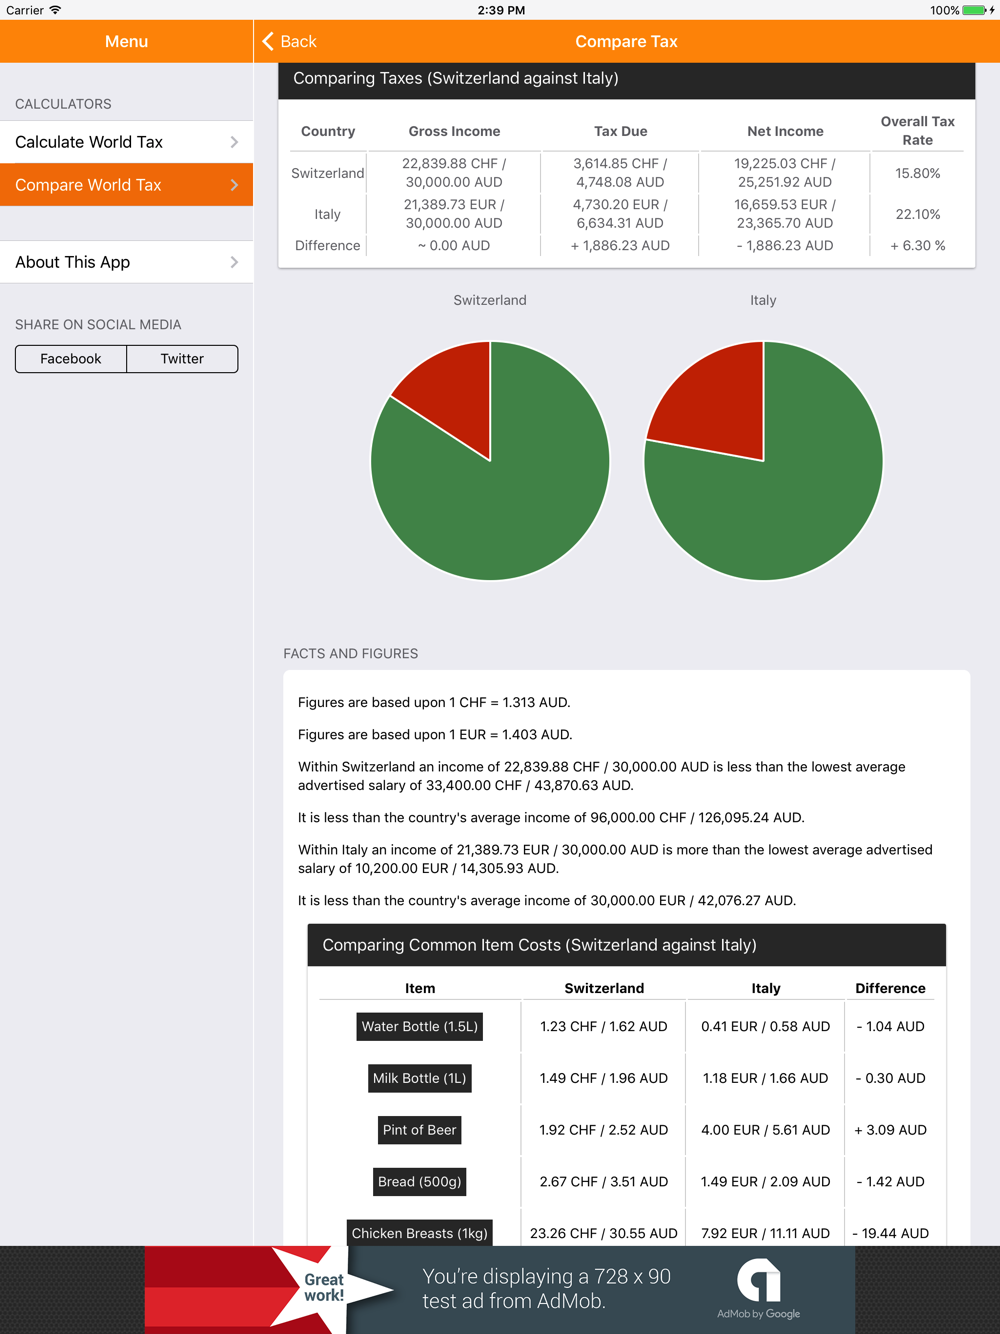
Task: Tap Switzerland net income 19,225.03 CHF cell
Action: pos(785,173)
